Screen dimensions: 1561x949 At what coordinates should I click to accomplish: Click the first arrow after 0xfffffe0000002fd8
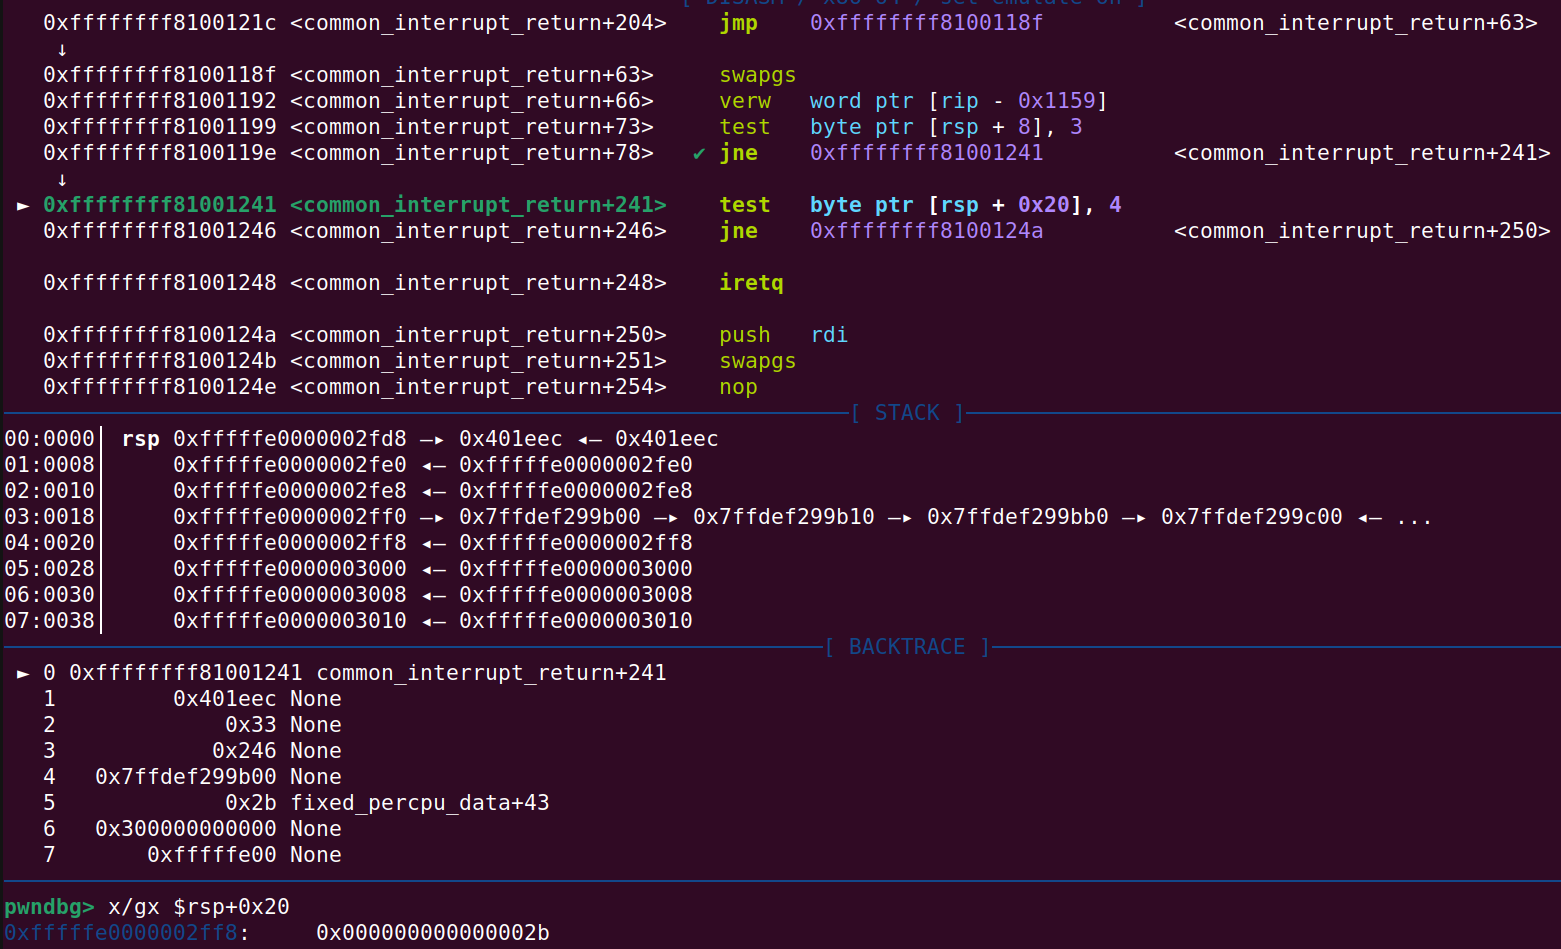coord(432,439)
